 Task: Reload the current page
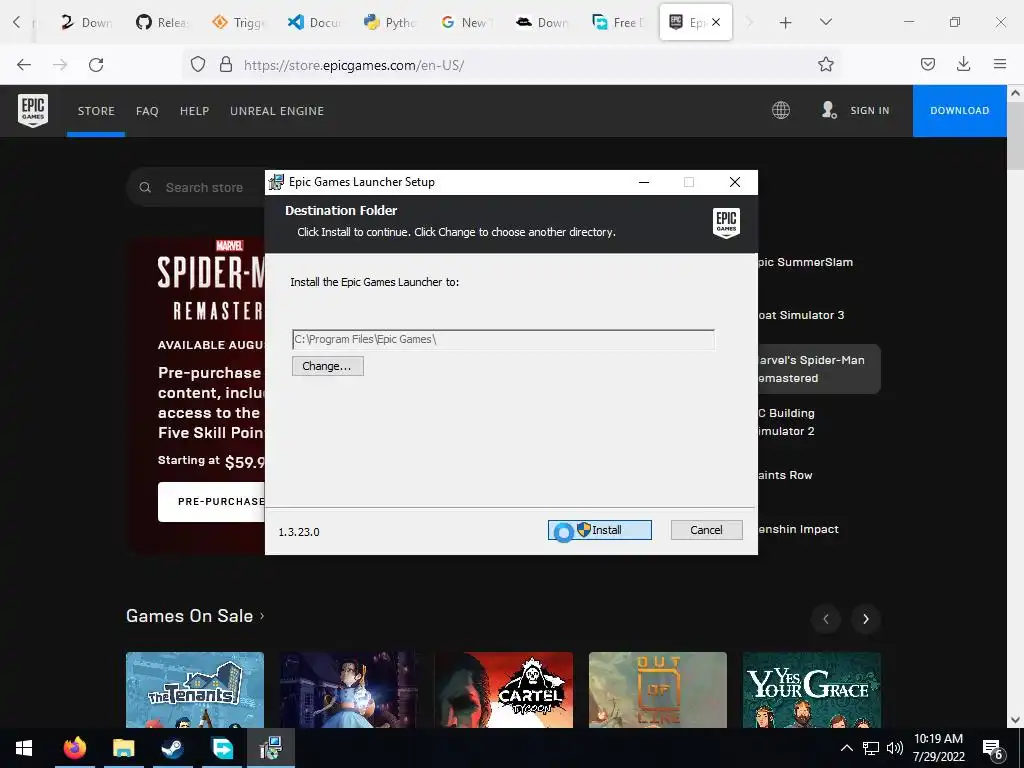(x=96, y=65)
